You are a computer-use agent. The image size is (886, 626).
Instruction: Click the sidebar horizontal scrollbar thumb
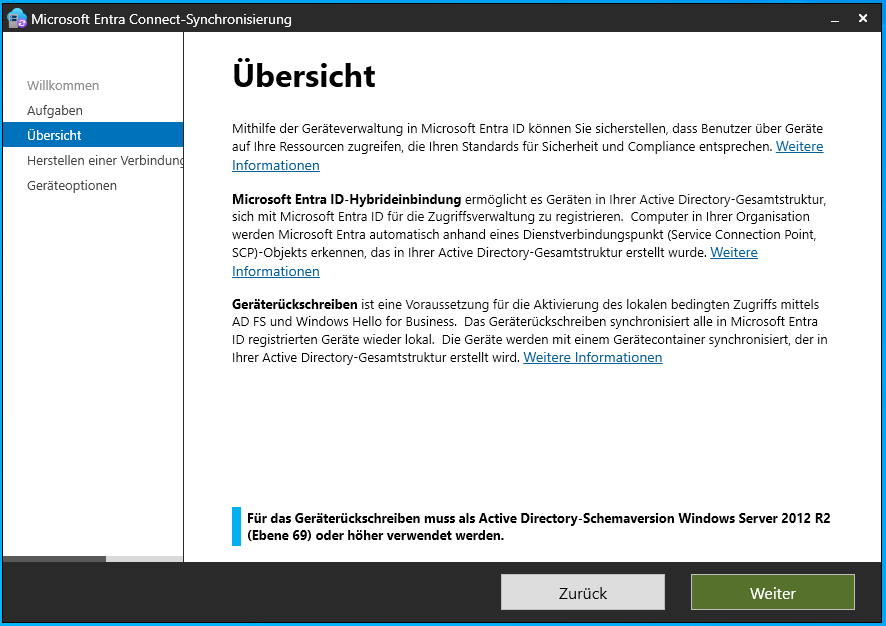[x=54, y=558]
